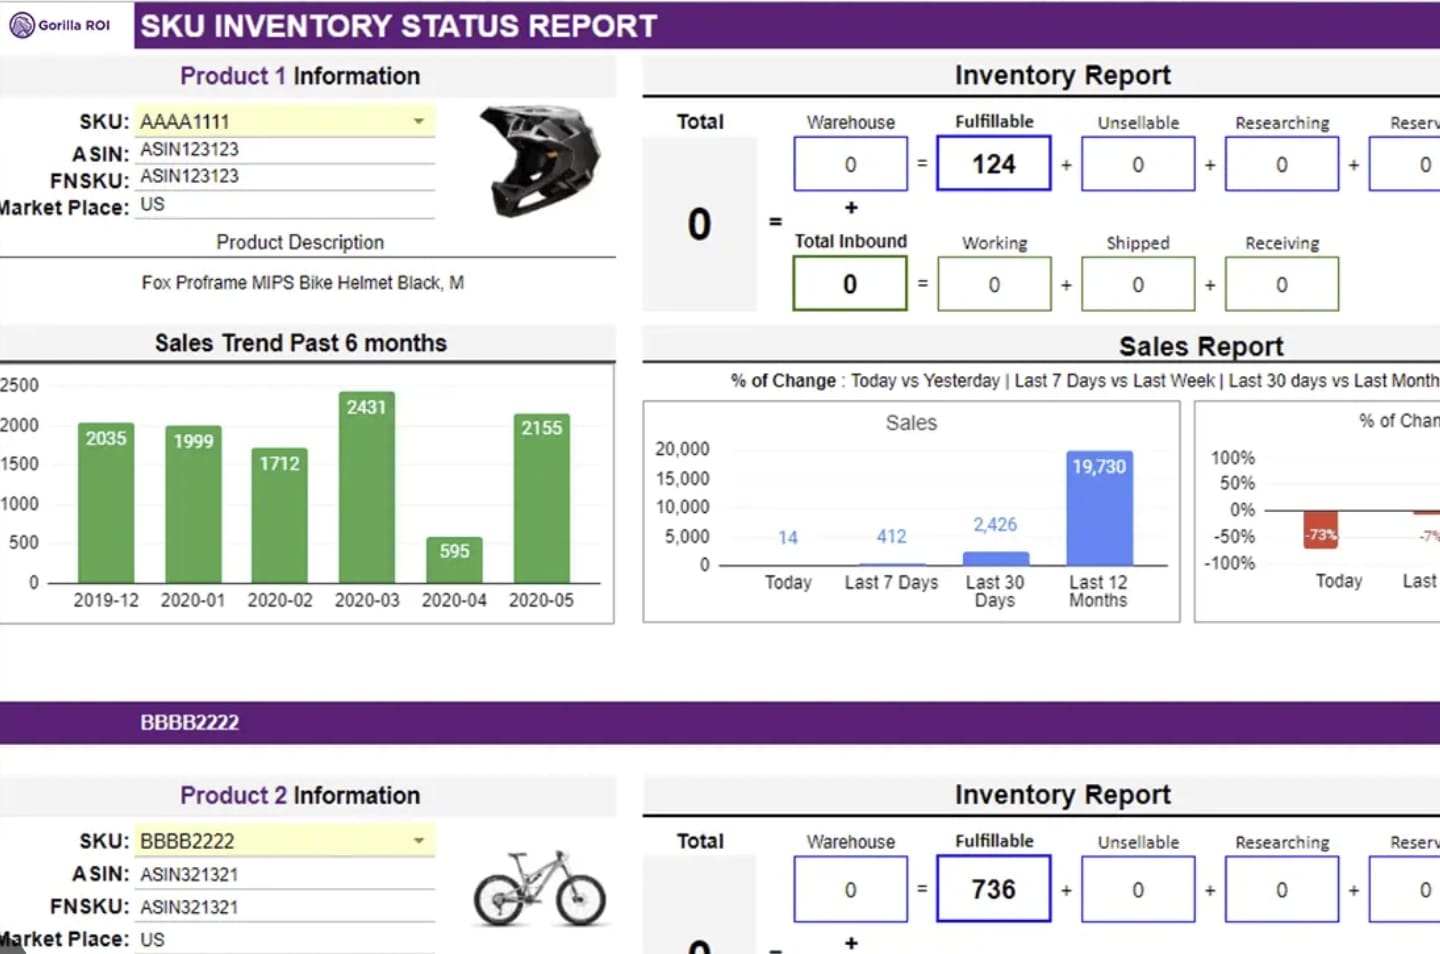Click the Product 2 Information heading
1440x954 pixels.
tap(300, 795)
